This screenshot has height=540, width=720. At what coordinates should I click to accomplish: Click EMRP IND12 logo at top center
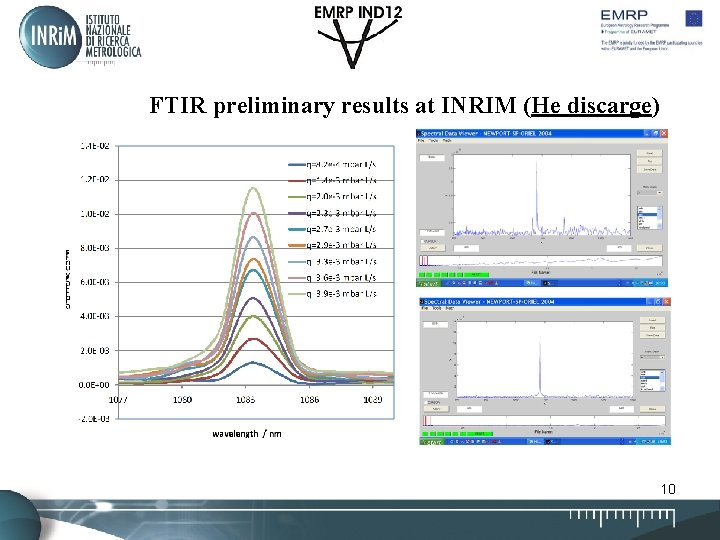(x=358, y=37)
